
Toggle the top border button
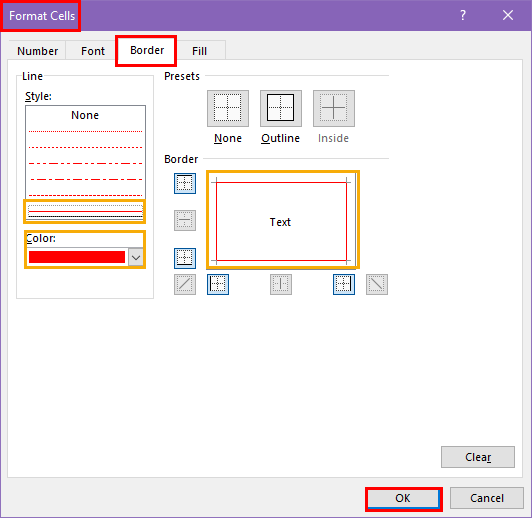pos(185,183)
